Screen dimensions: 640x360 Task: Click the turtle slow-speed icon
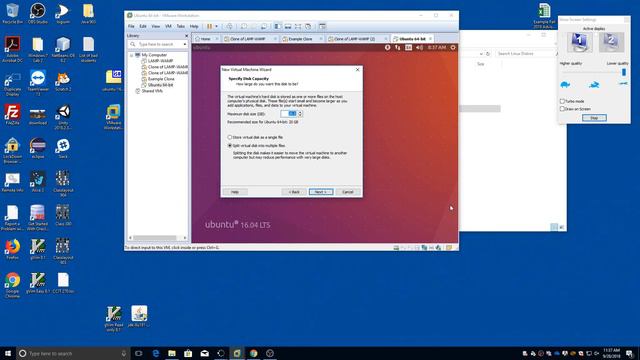(565, 84)
